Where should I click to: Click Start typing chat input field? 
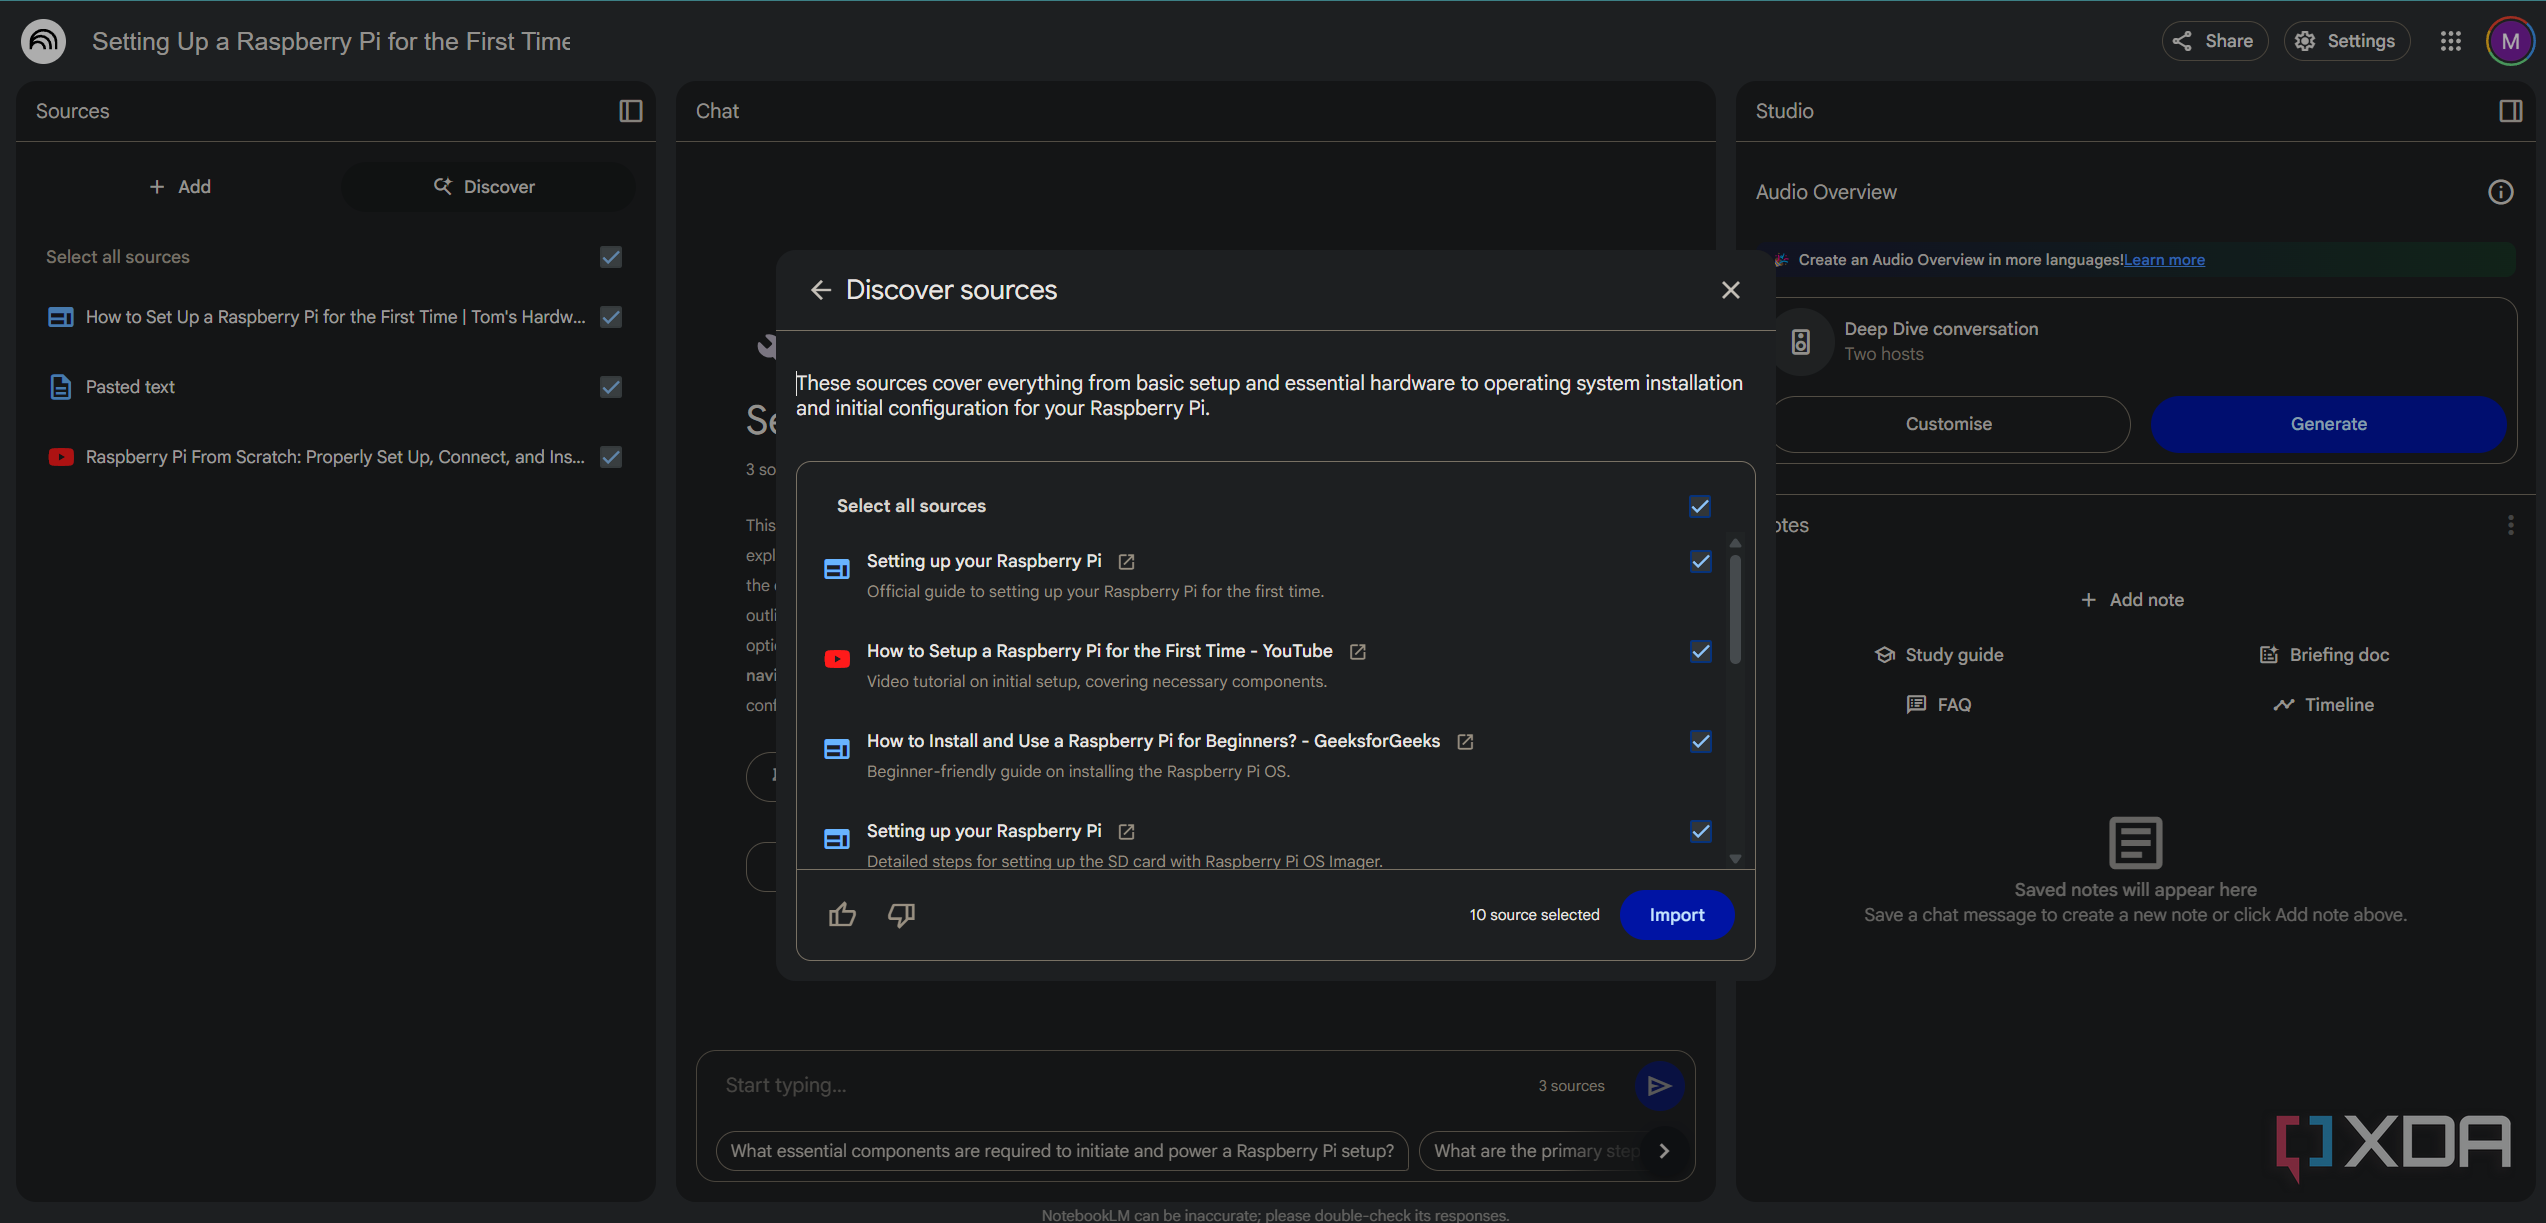[x=1120, y=1086]
